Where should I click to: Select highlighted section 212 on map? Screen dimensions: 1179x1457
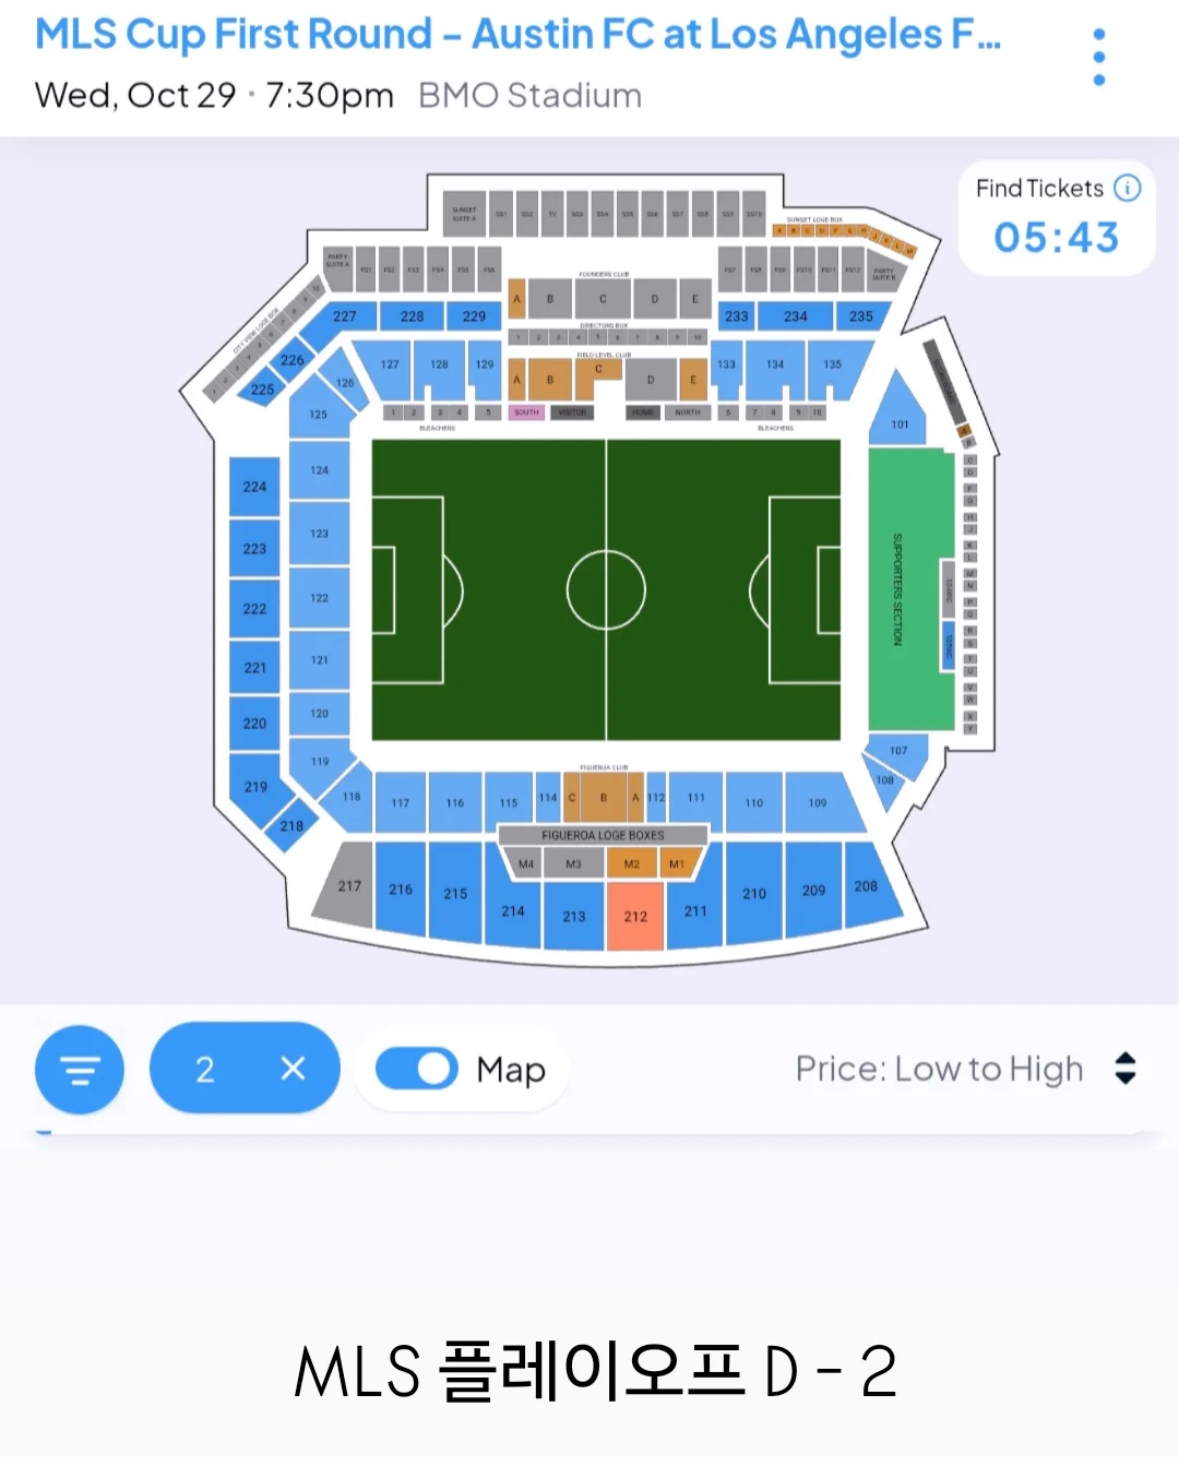pos(635,916)
